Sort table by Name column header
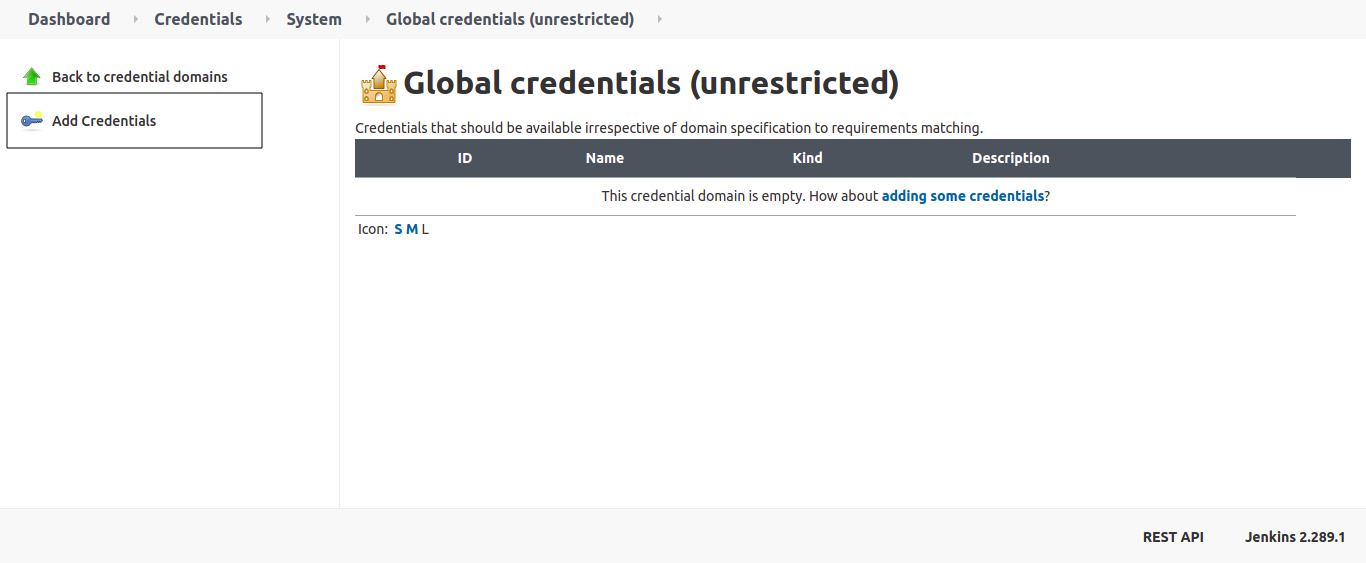Image resolution: width=1366 pixels, height=563 pixels. click(605, 158)
